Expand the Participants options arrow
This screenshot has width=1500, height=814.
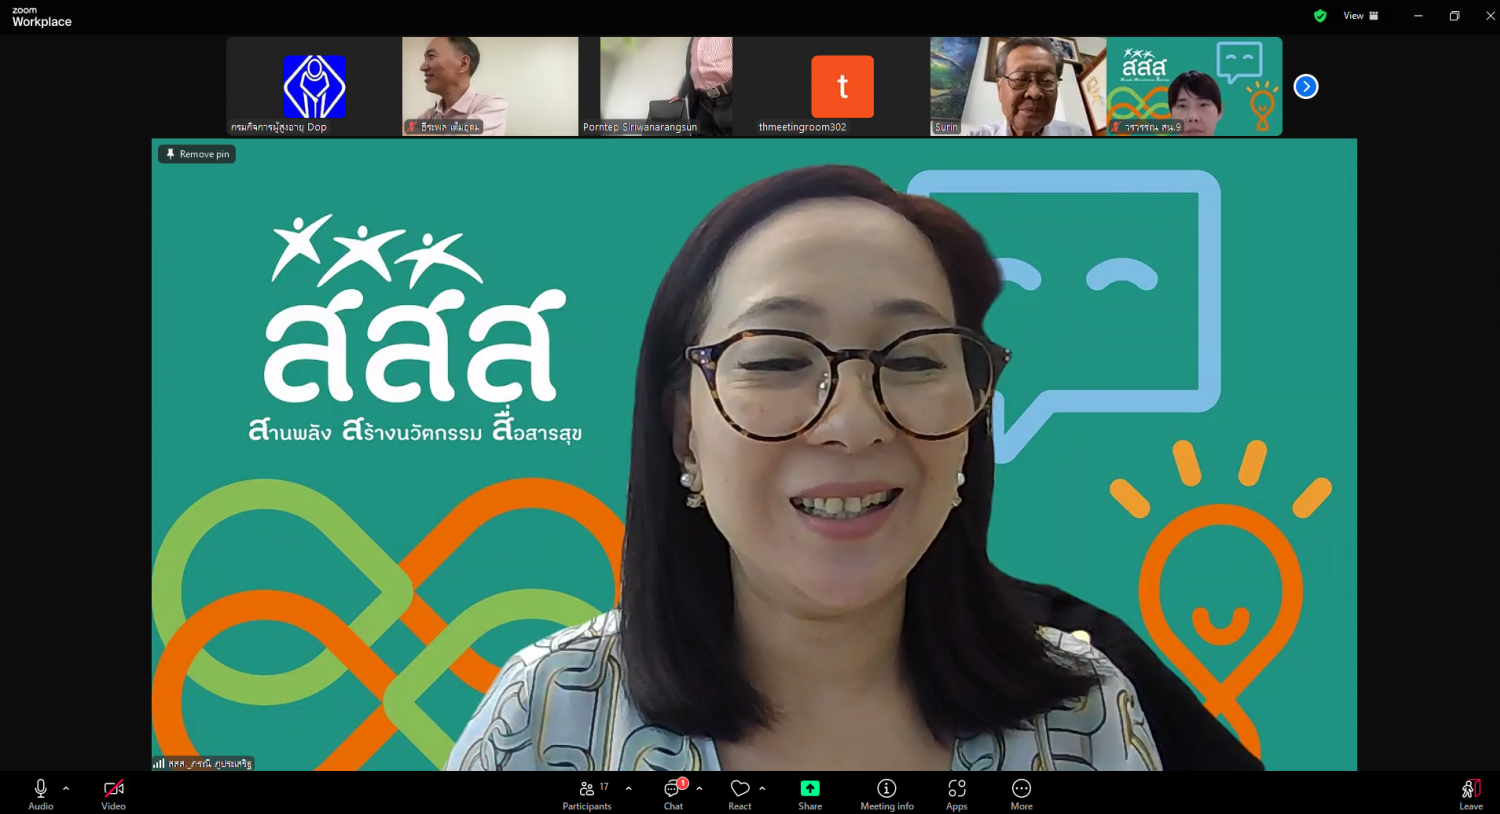pos(628,788)
